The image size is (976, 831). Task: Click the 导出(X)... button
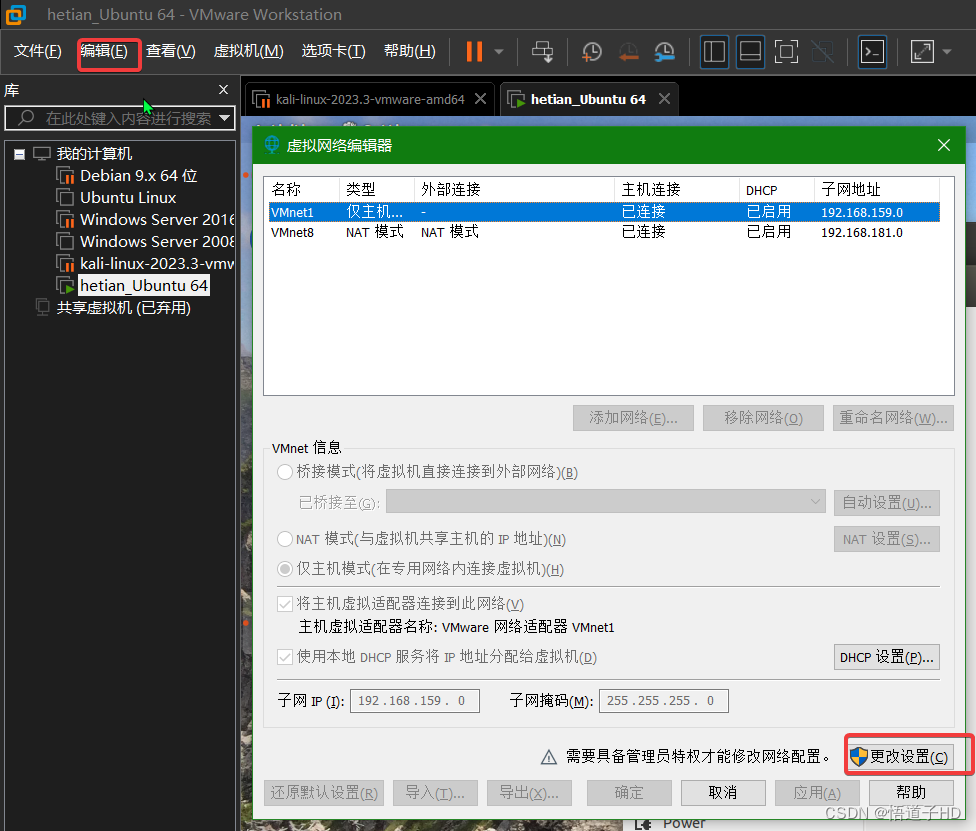pyautogui.click(x=529, y=793)
